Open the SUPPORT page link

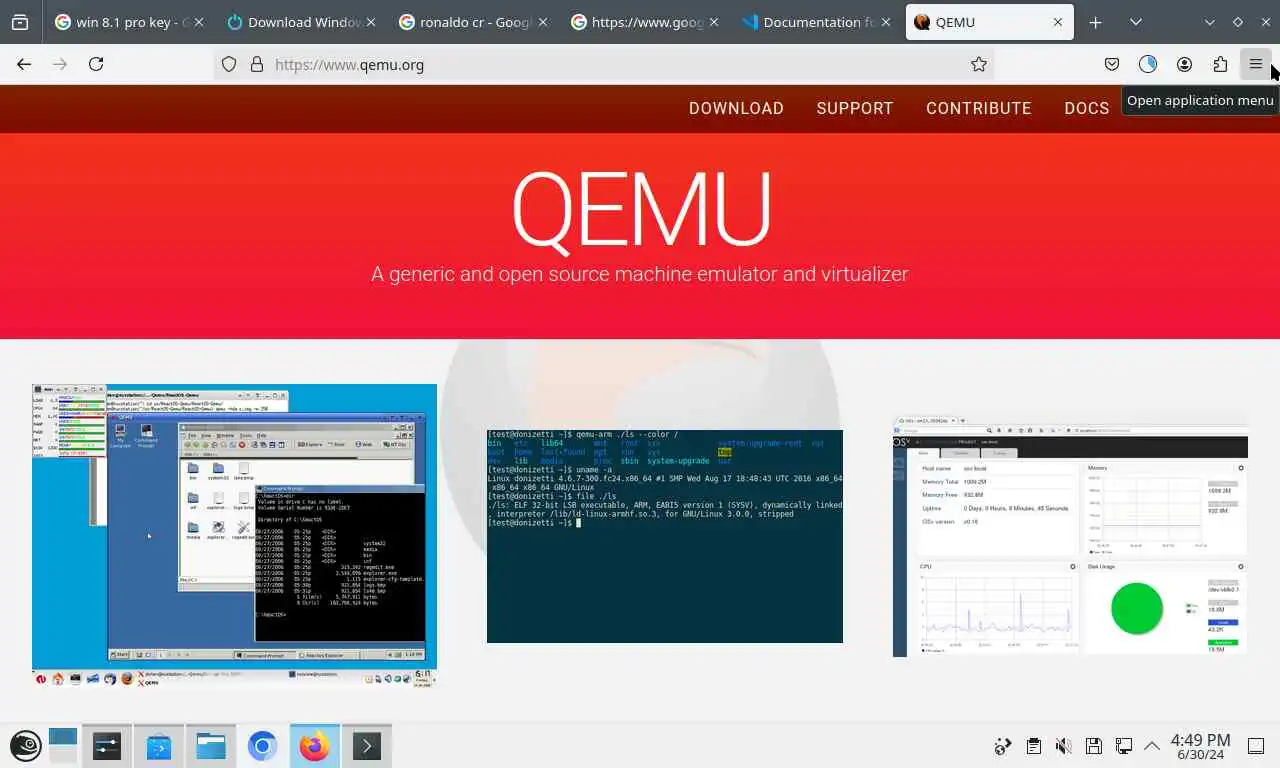[855, 108]
